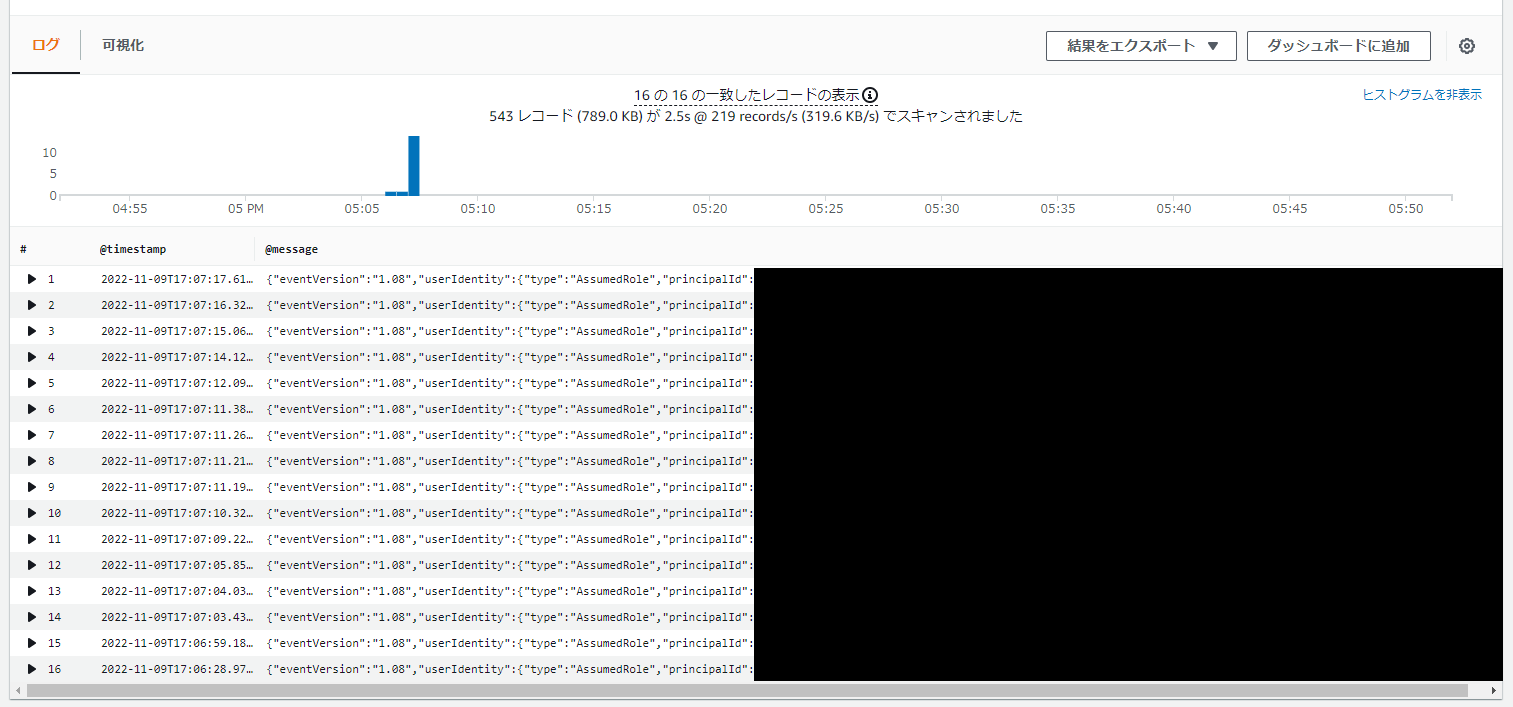Expand log record row 12
The height and width of the screenshot is (707, 1513).
point(31,565)
